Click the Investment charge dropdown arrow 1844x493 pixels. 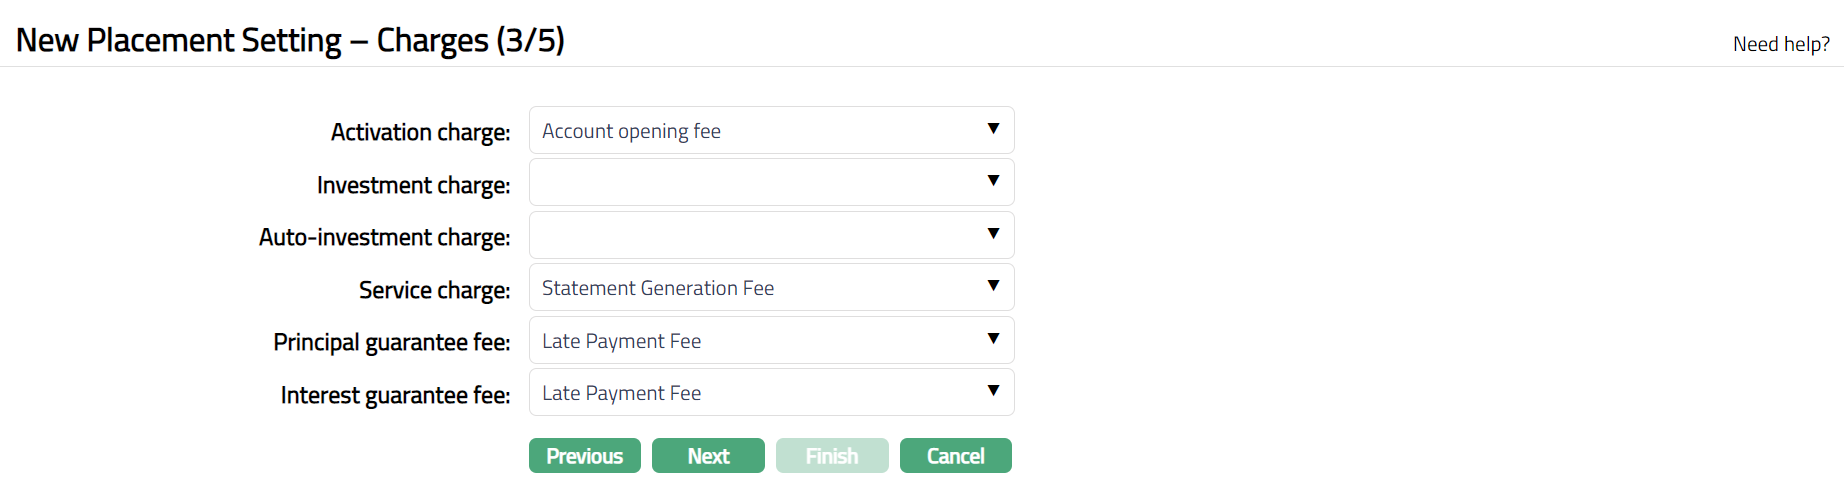993,181
